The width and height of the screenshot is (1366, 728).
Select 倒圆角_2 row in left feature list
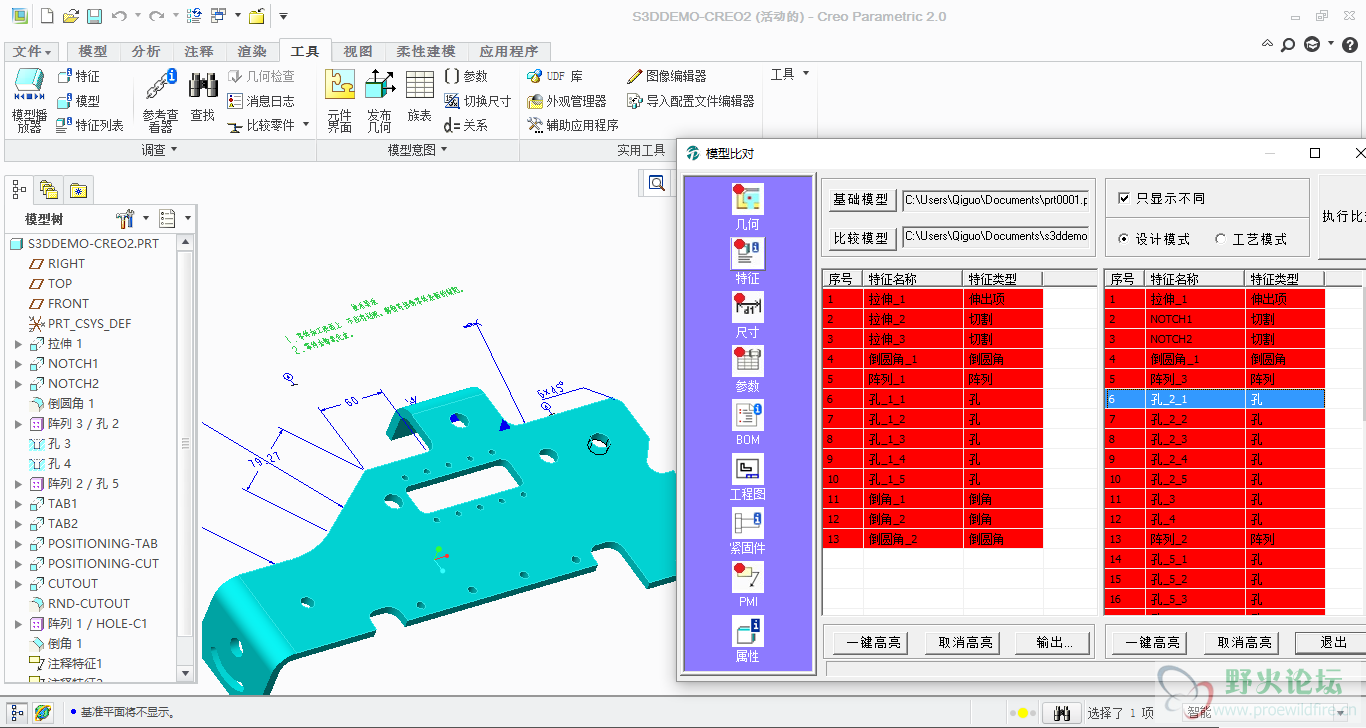(932, 539)
